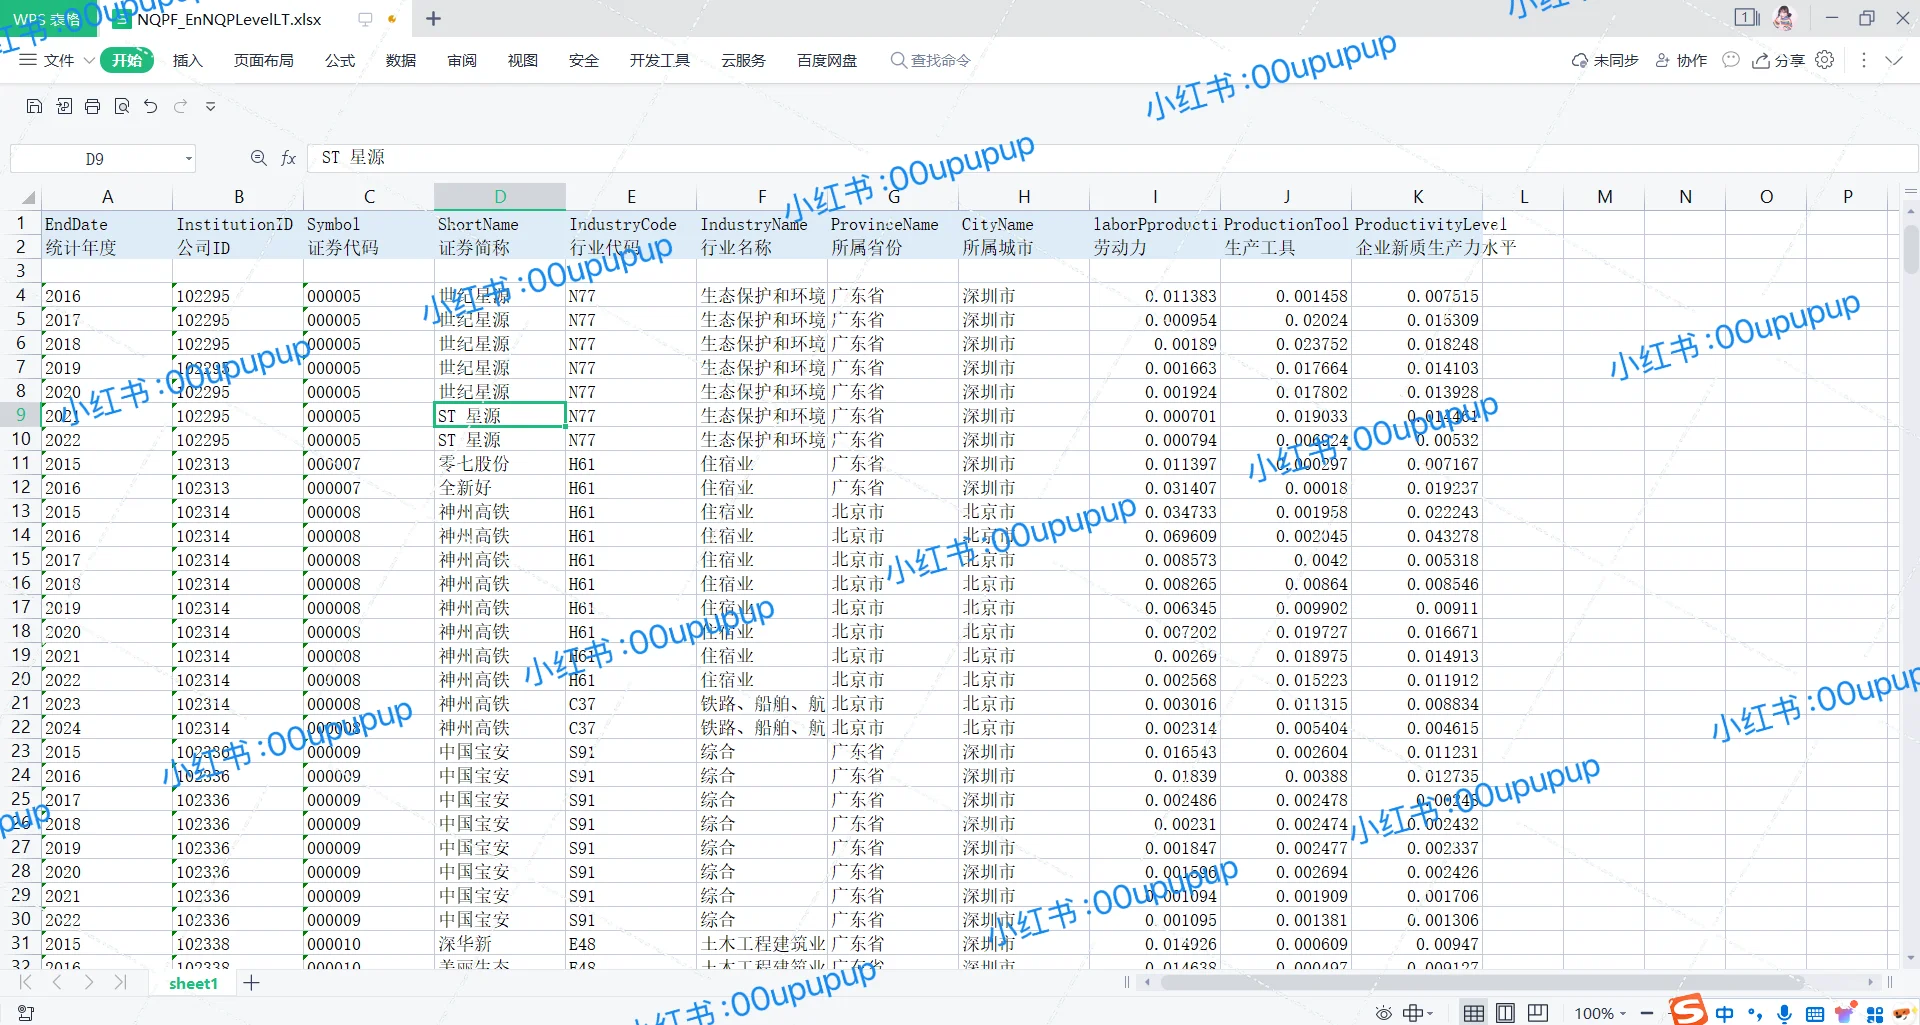This screenshot has height=1025, width=1920.
Task: Open the three-dot more options menu
Action: point(1864,60)
